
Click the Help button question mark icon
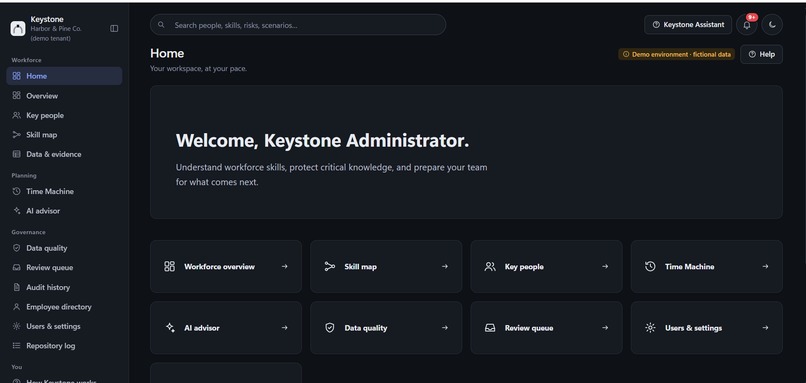click(752, 54)
